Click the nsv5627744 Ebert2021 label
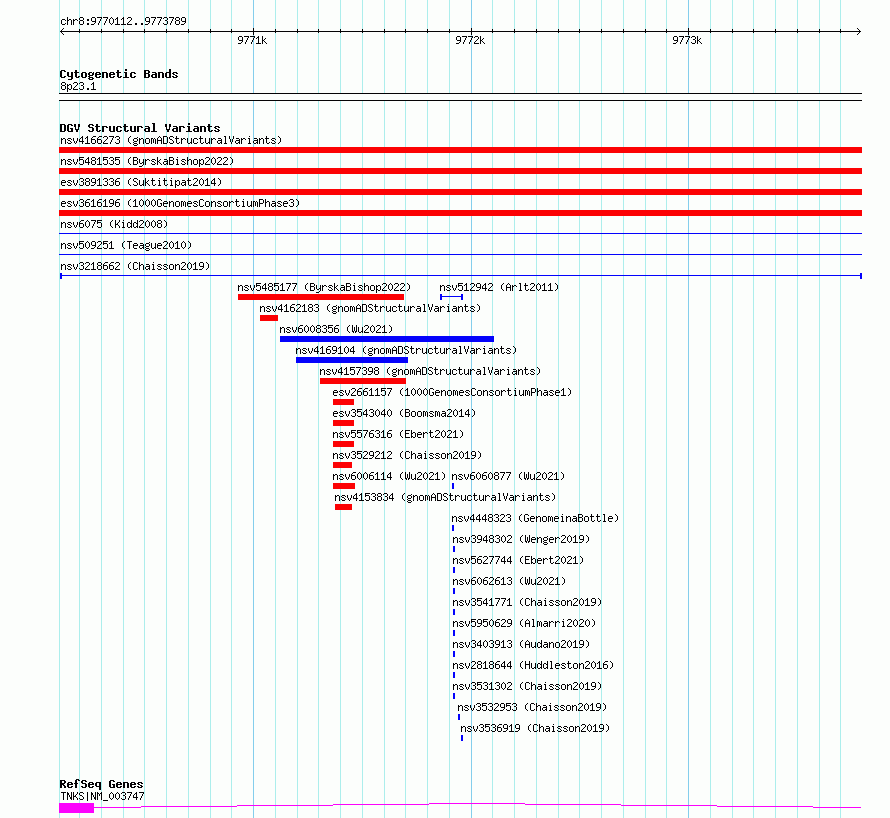The width and height of the screenshot is (890, 818). [518, 560]
